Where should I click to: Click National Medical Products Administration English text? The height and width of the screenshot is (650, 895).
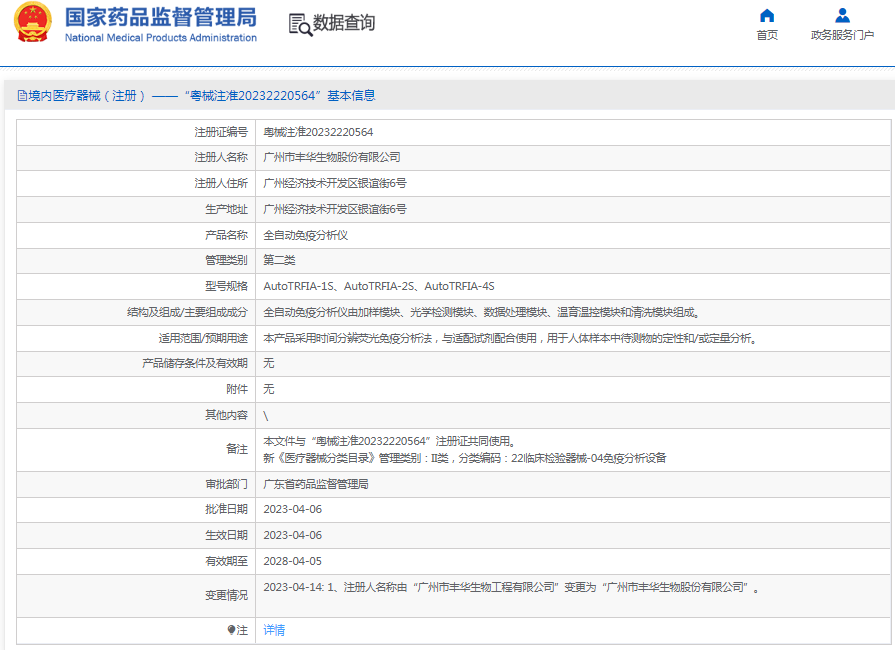(x=160, y=38)
